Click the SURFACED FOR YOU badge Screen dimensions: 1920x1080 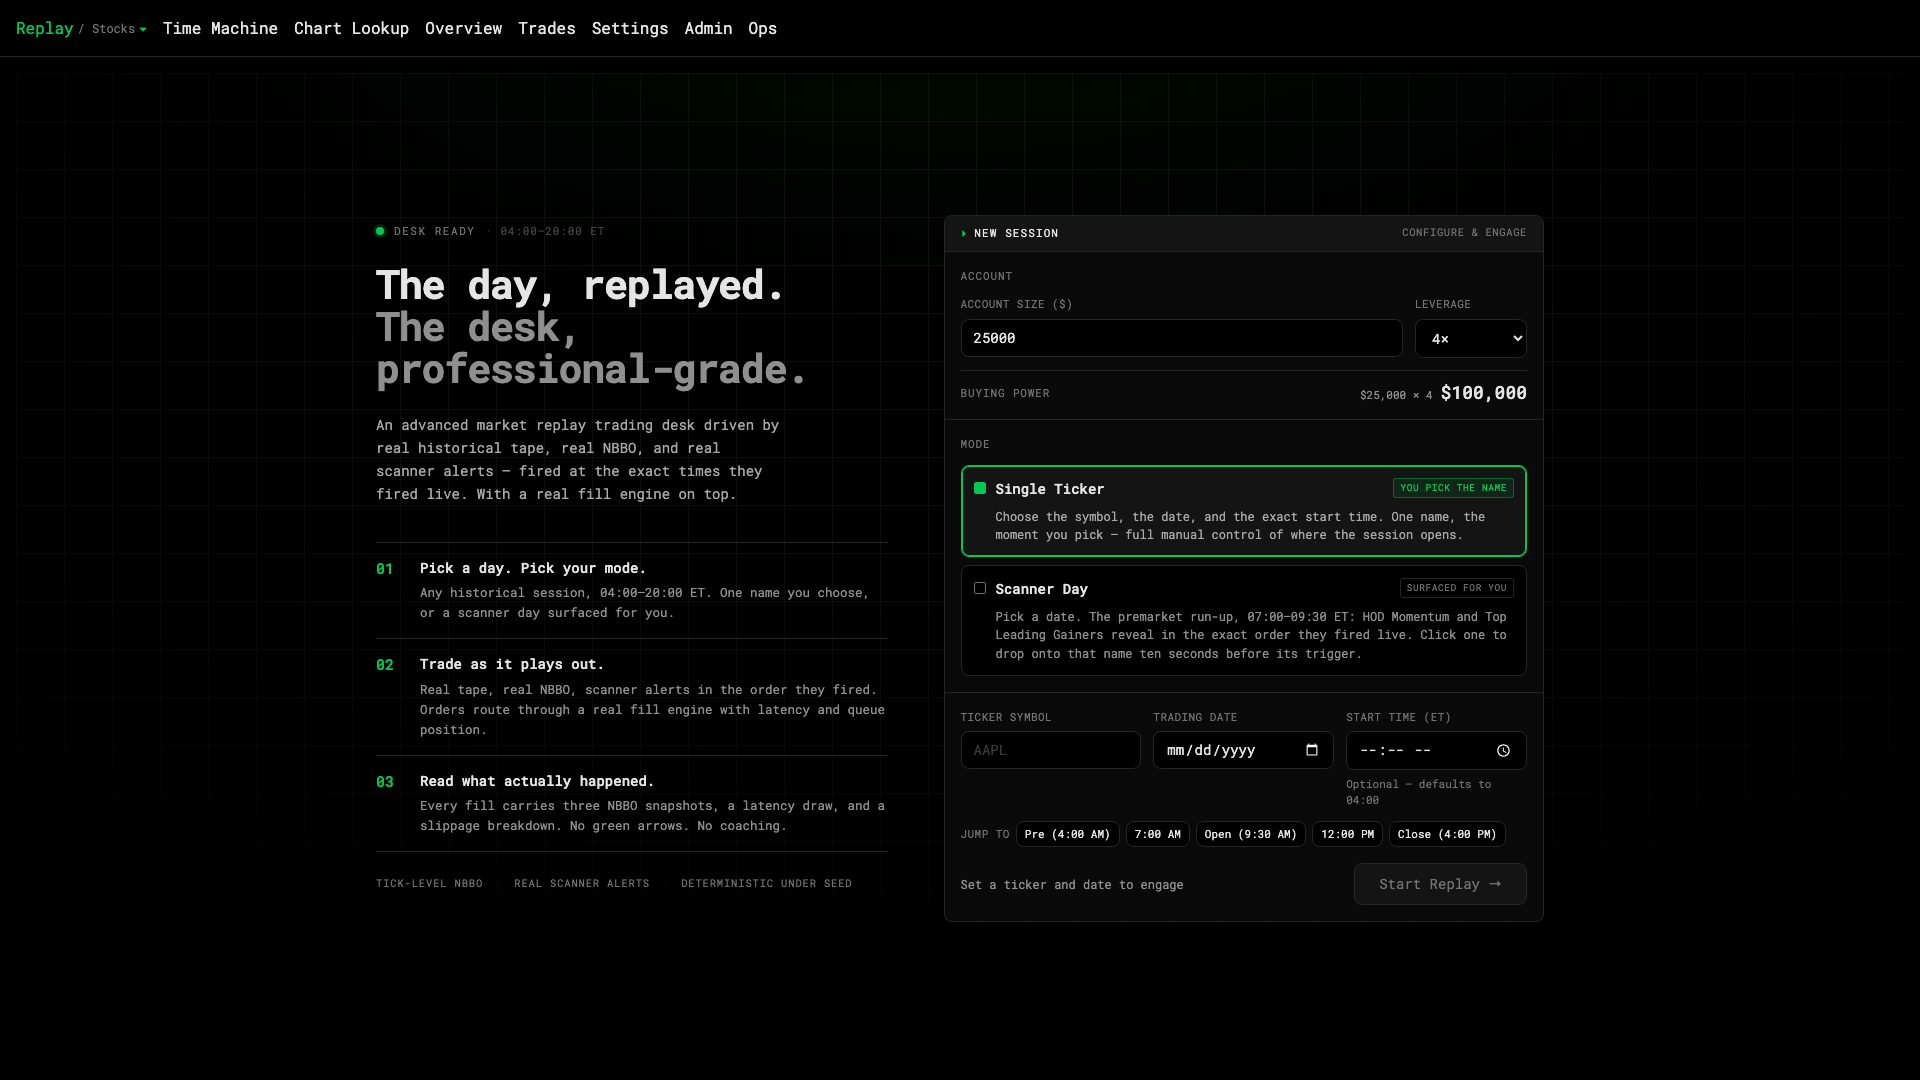pos(1456,588)
